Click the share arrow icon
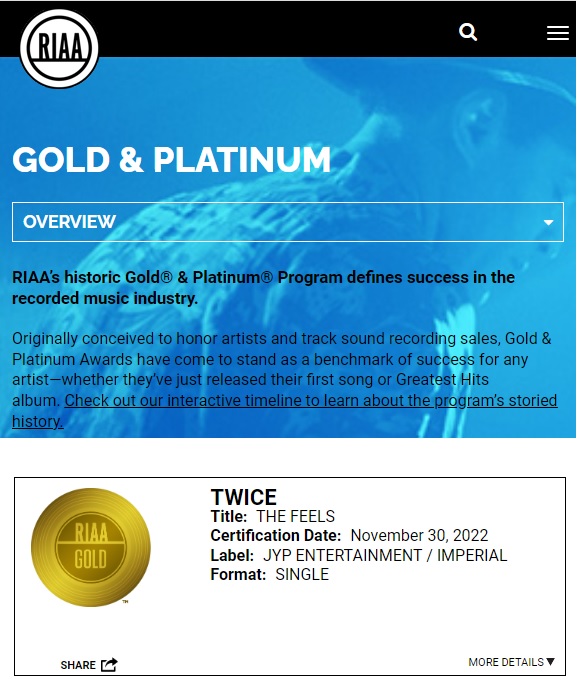 pyautogui.click(x=109, y=665)
